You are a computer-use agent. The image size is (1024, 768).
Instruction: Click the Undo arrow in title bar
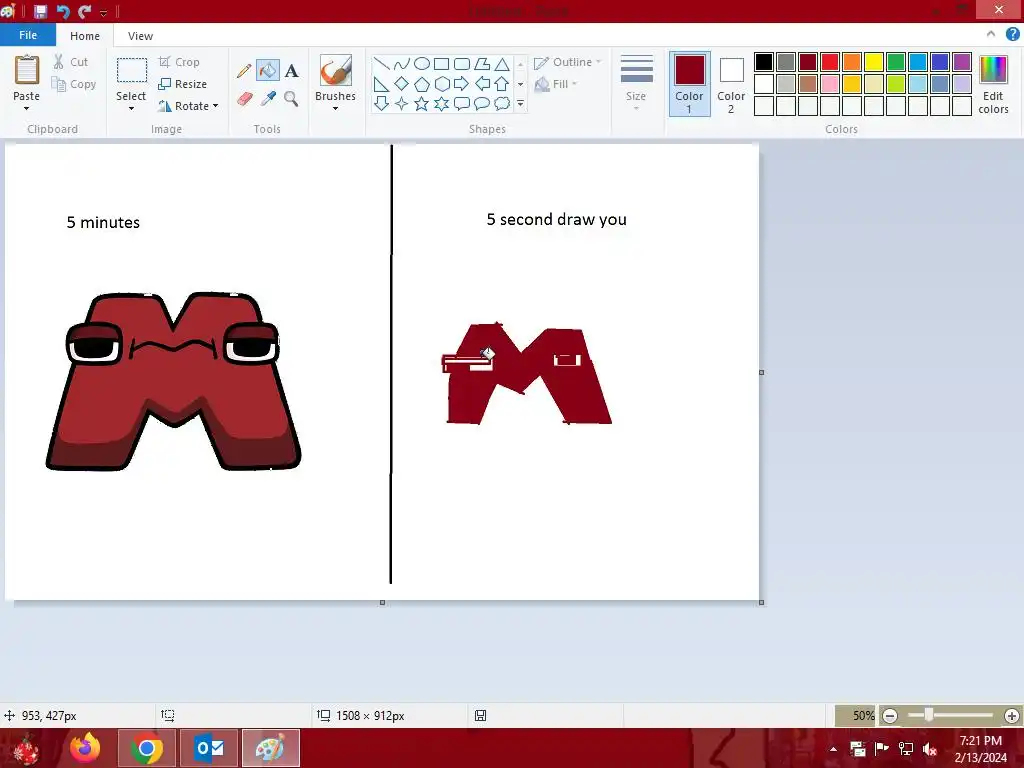coord(63,11)
